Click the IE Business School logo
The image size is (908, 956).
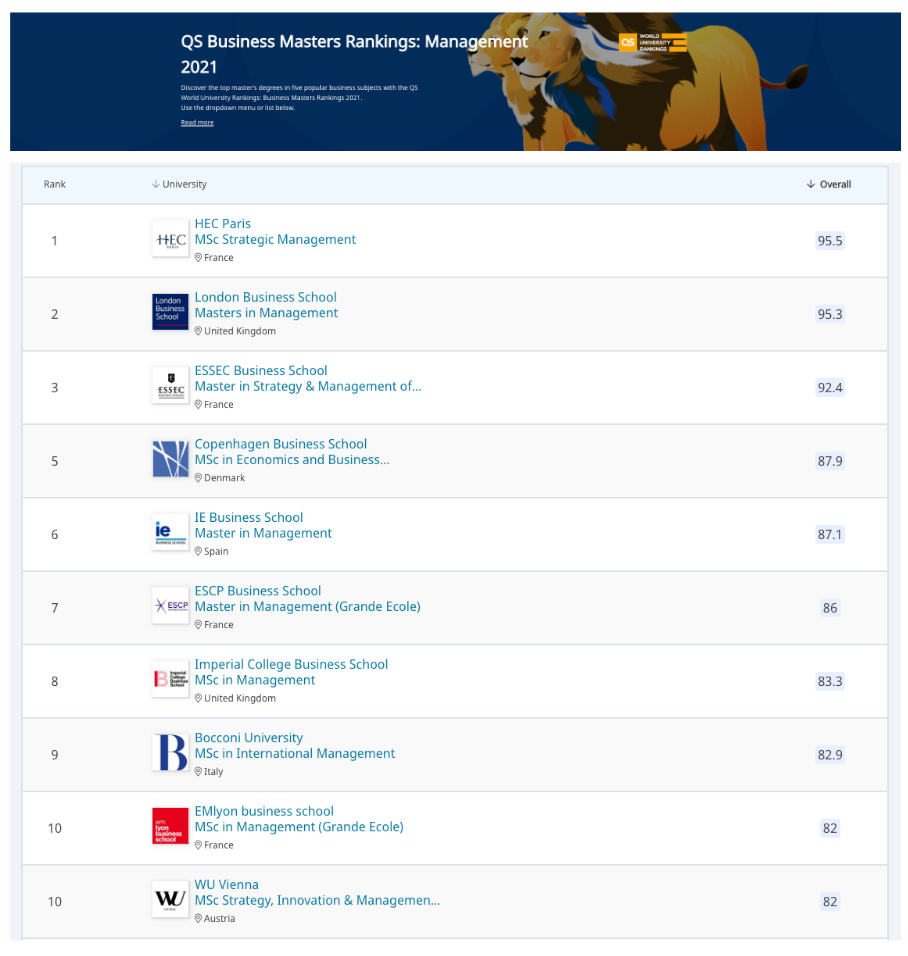[170, 533]
